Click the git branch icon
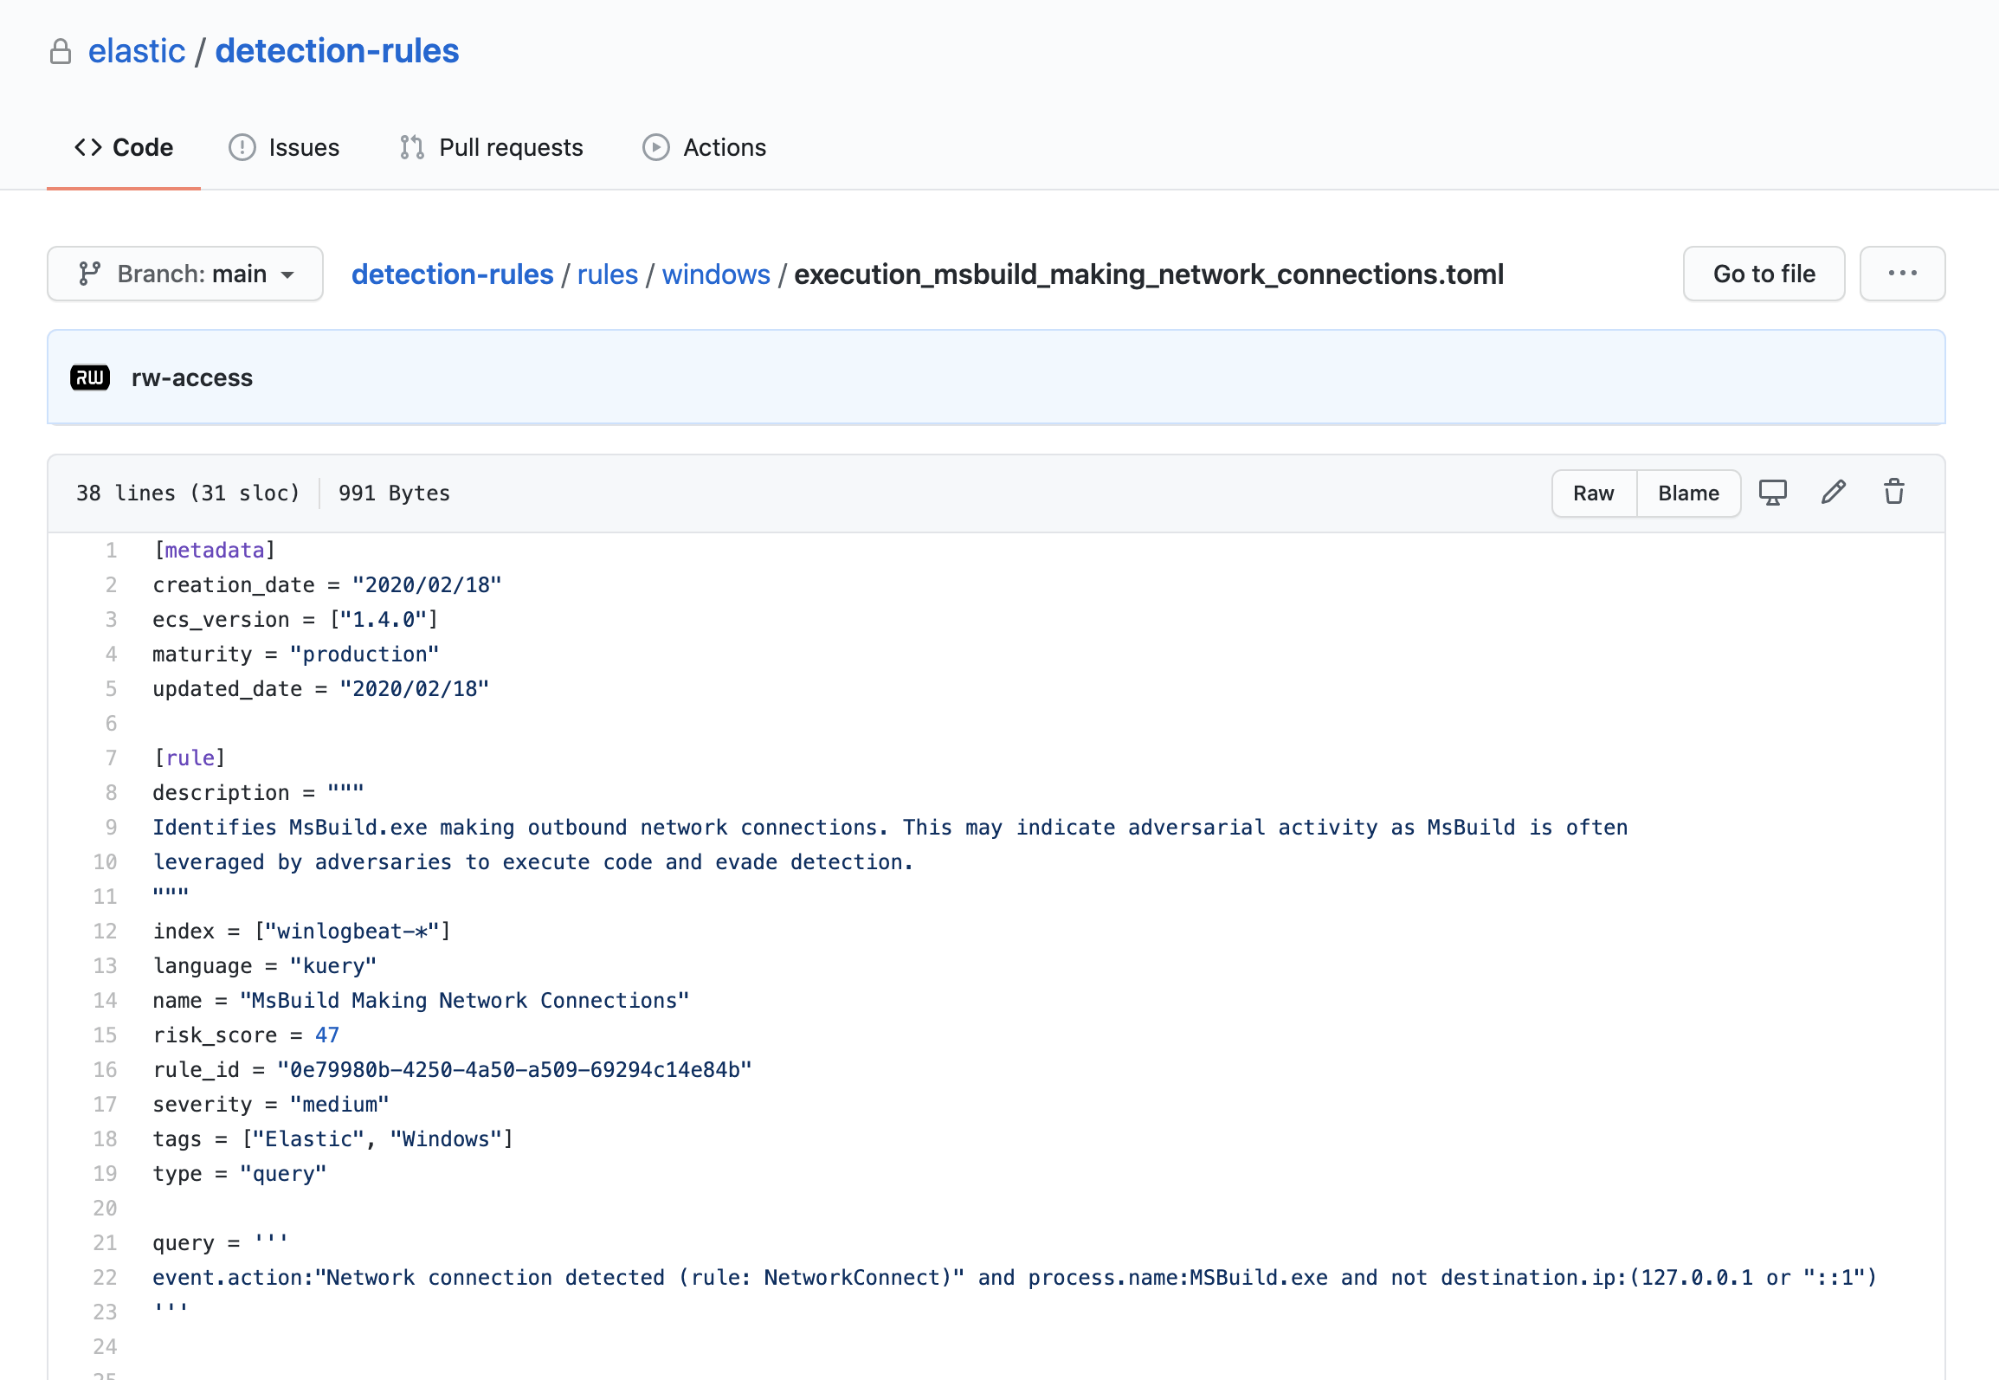The image size is (1999, 1380). tap(90, 274)
